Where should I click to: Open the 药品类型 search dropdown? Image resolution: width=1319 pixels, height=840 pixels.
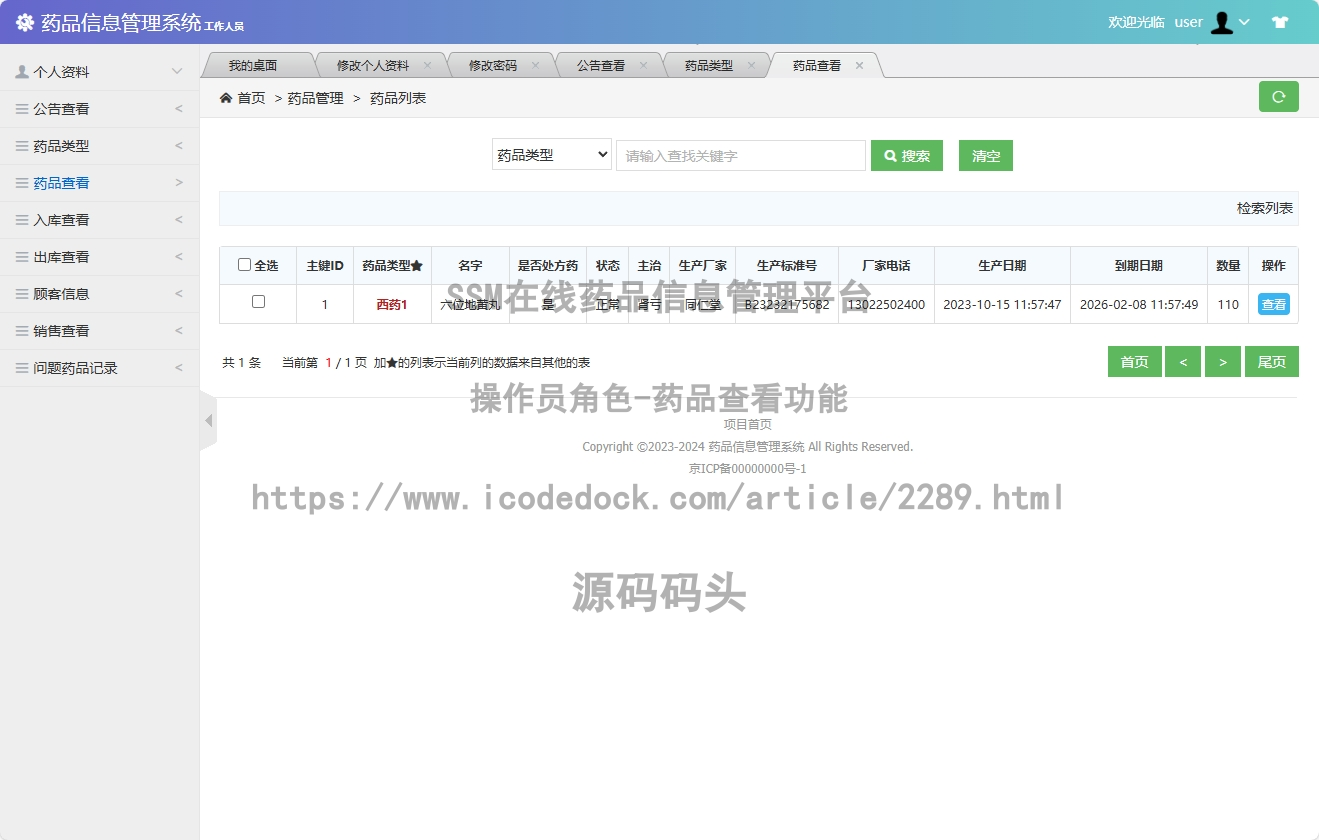click(552, 155)
